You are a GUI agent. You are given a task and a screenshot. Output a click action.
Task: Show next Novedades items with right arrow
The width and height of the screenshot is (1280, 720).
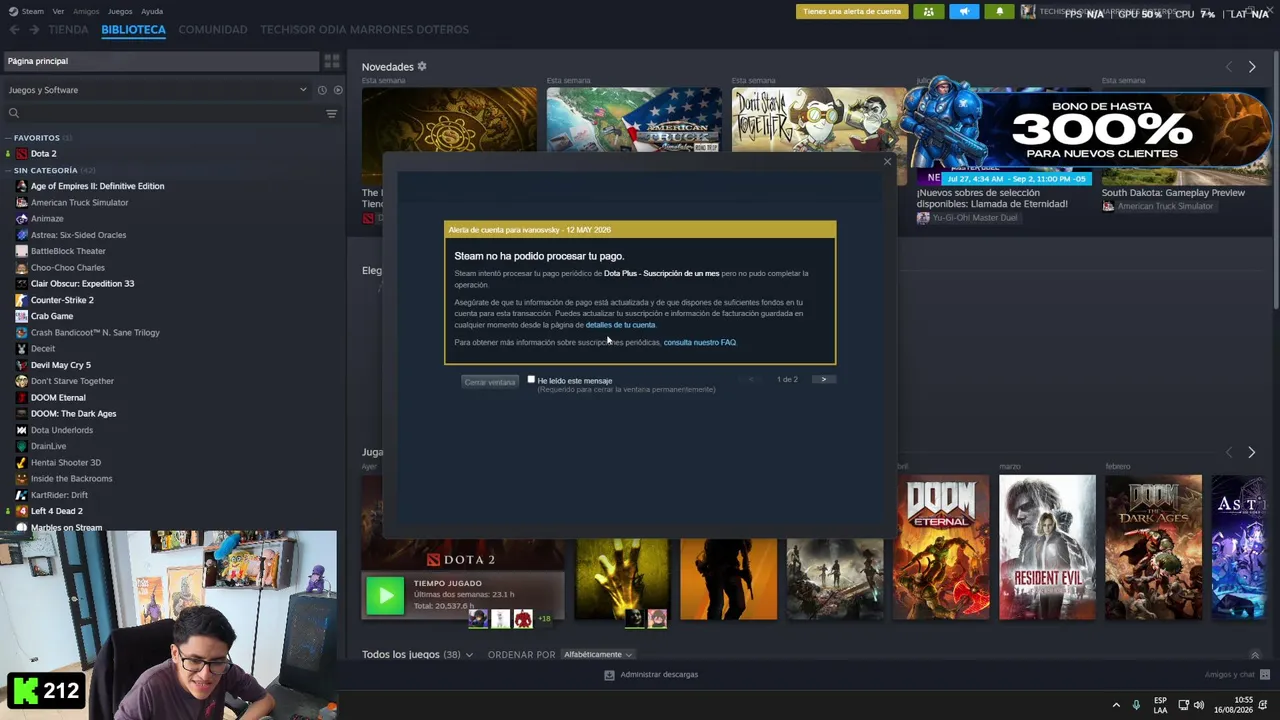coord(1252,67)
